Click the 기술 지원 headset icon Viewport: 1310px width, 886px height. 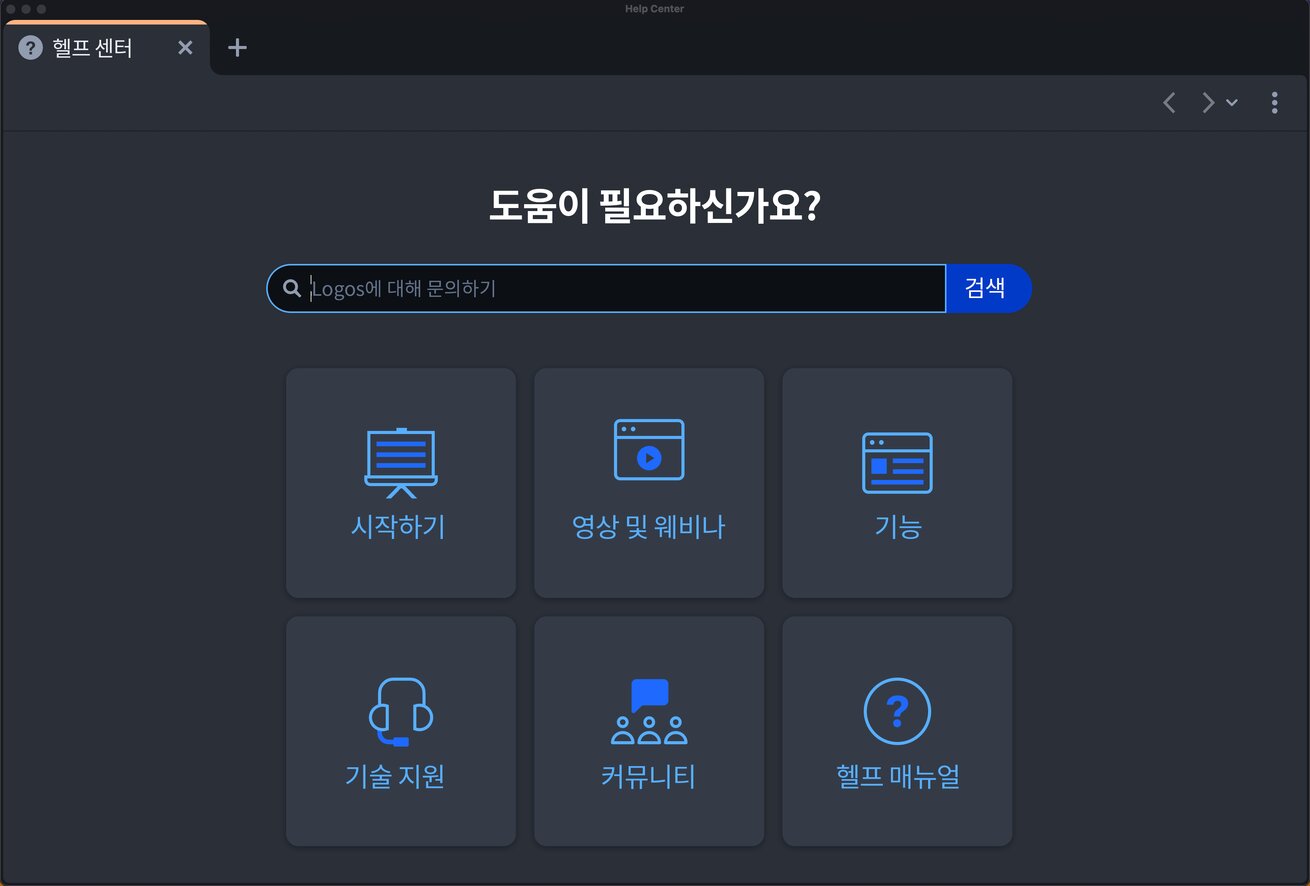pyautogui.click(x=400, y=712)
